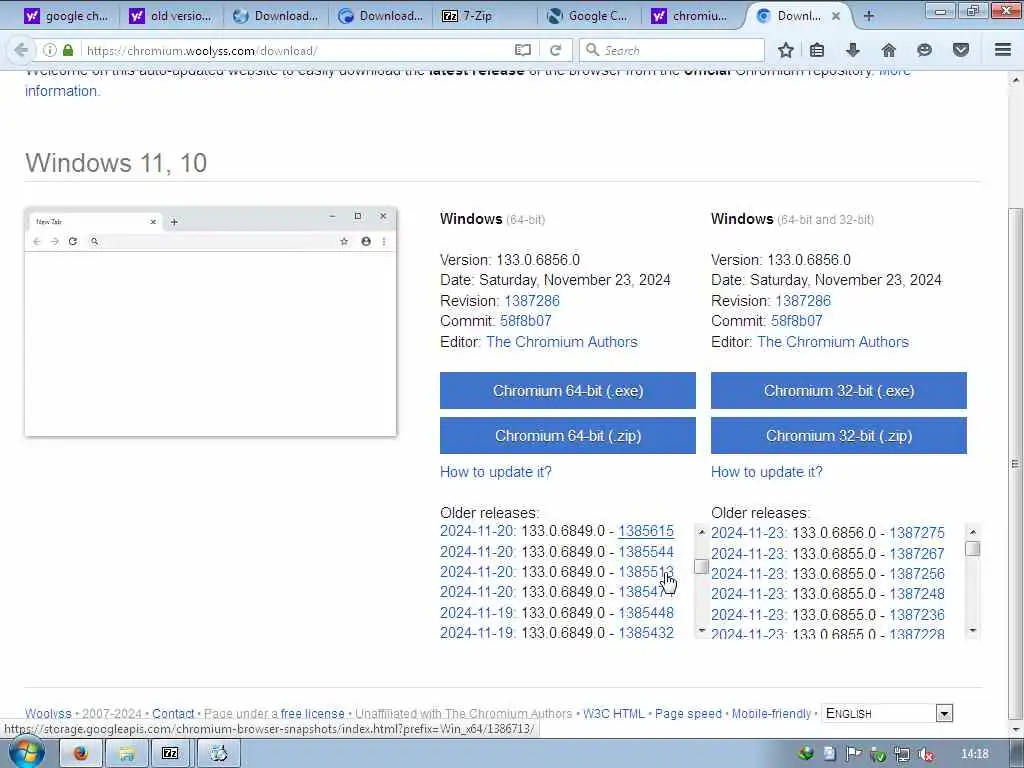Viewport: 1024px width, 768px height.
Task: Download Chromium 32-bit (.zip)
Action: (839, 436)
